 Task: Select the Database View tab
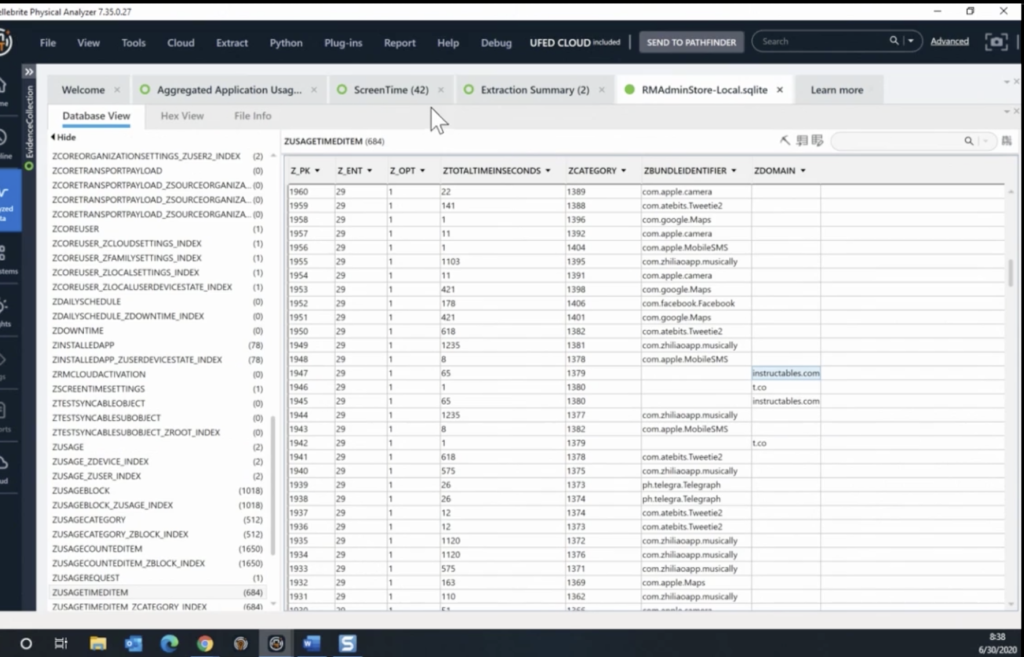click(96, 116)
